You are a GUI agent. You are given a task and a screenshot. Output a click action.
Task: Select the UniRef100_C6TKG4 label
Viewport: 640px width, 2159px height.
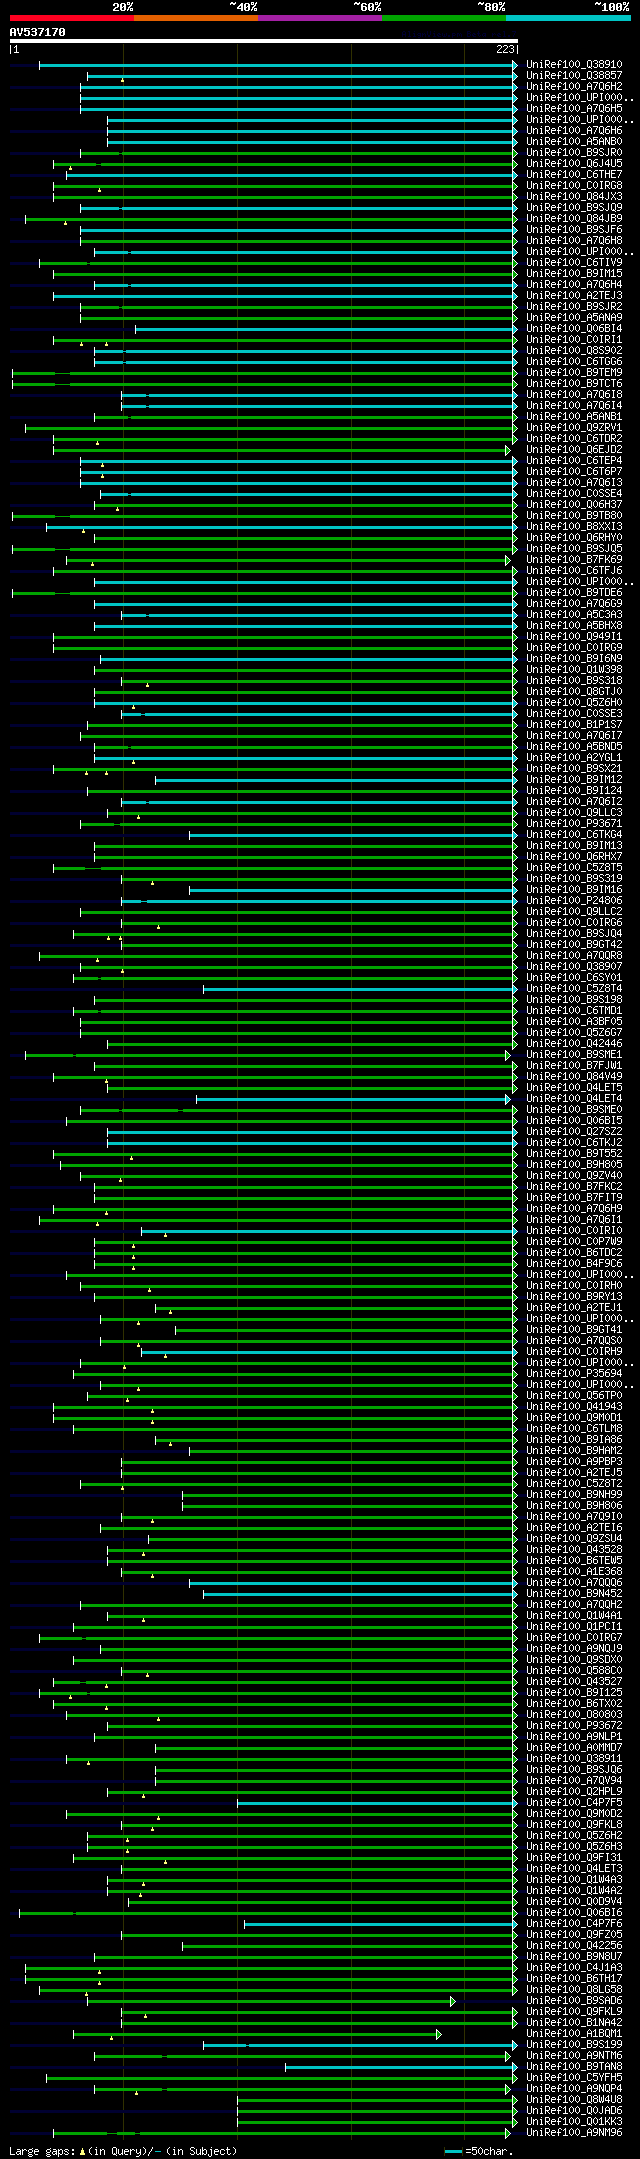574,835
